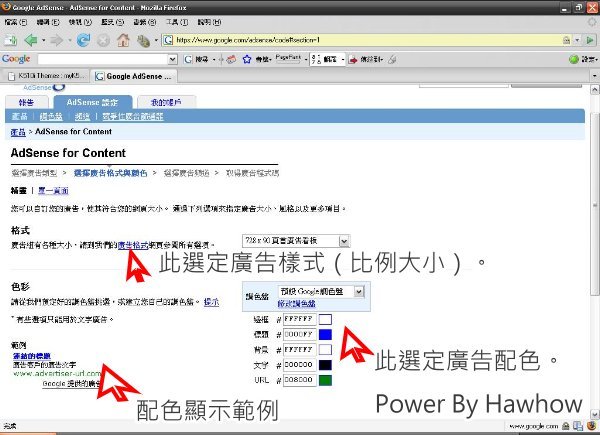The image size is (600, 435).
Task: Open the History (S) menu
Action: [112, 22]
